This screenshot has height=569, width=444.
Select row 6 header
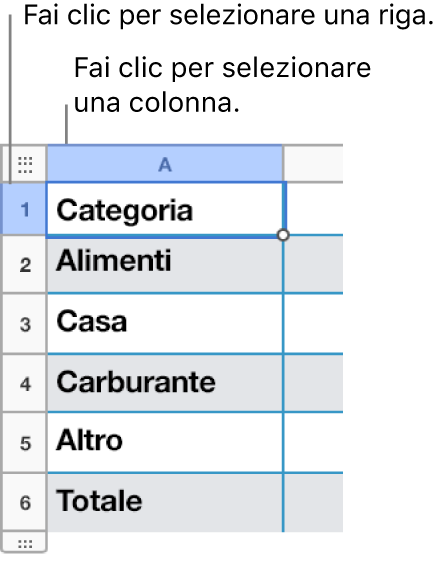click(x=25, y=503)
